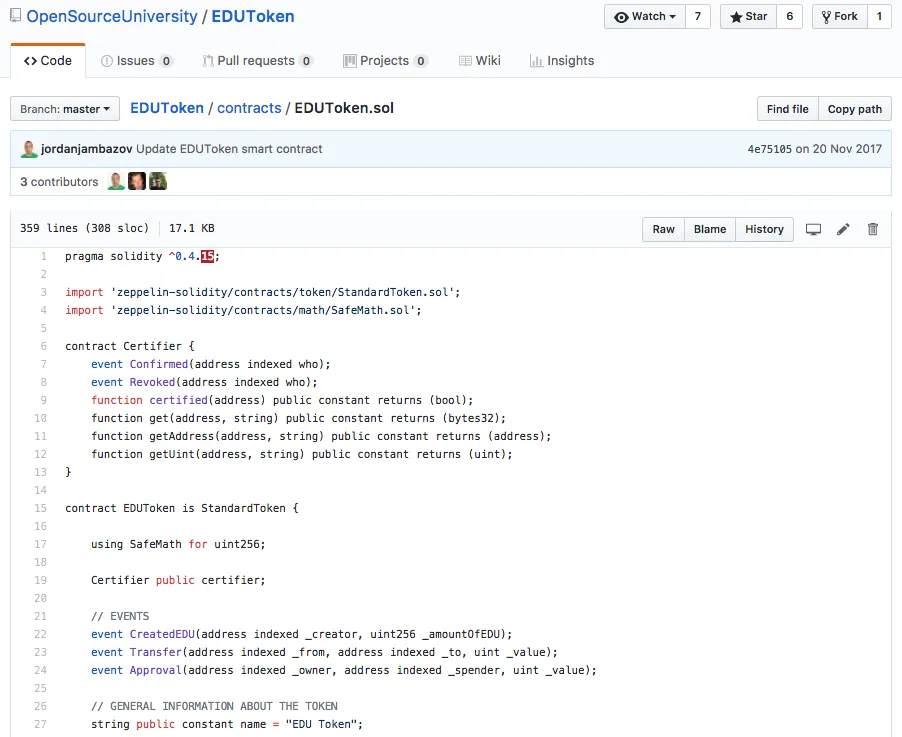Click 'function getAddress' code line

321,436
